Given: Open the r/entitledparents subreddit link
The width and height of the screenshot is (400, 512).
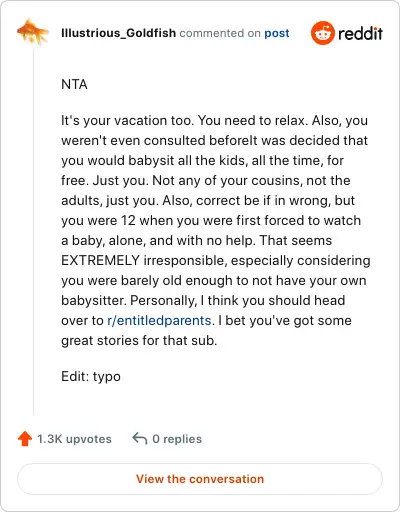Looking at the screenshot, I should 159,321.
